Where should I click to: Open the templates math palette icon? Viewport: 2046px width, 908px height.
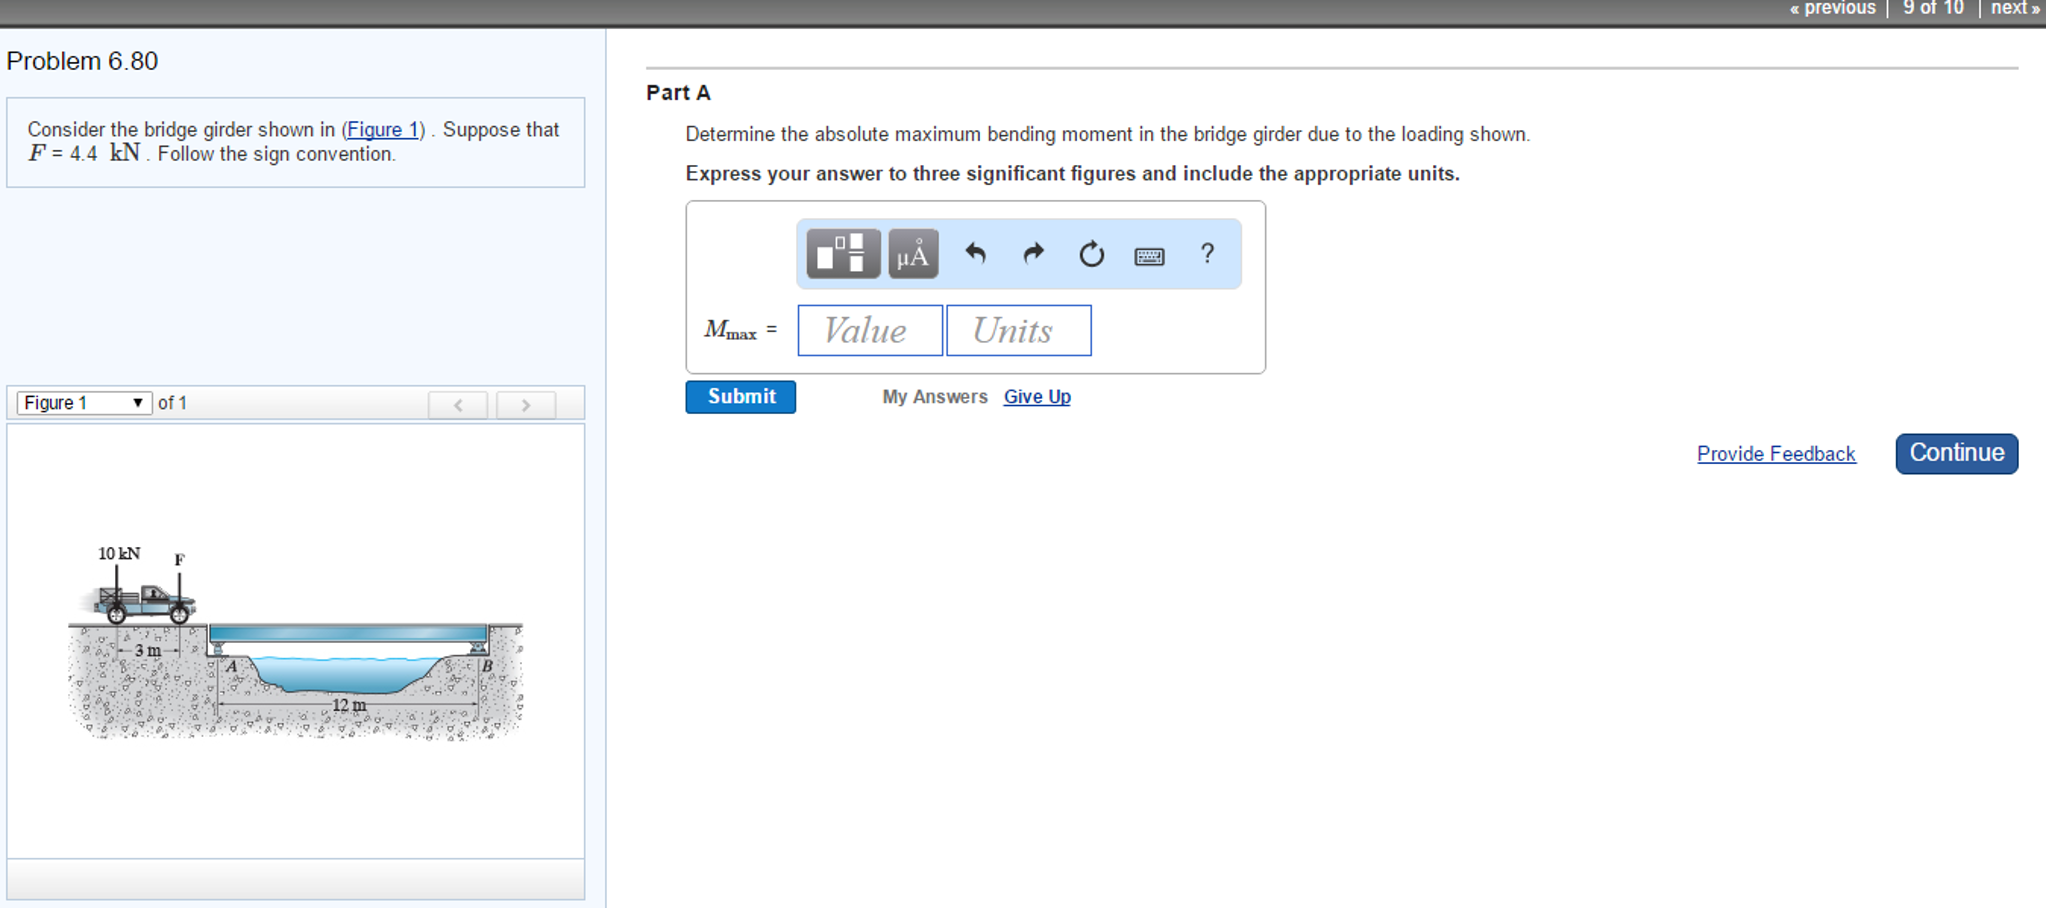[843, 254]
